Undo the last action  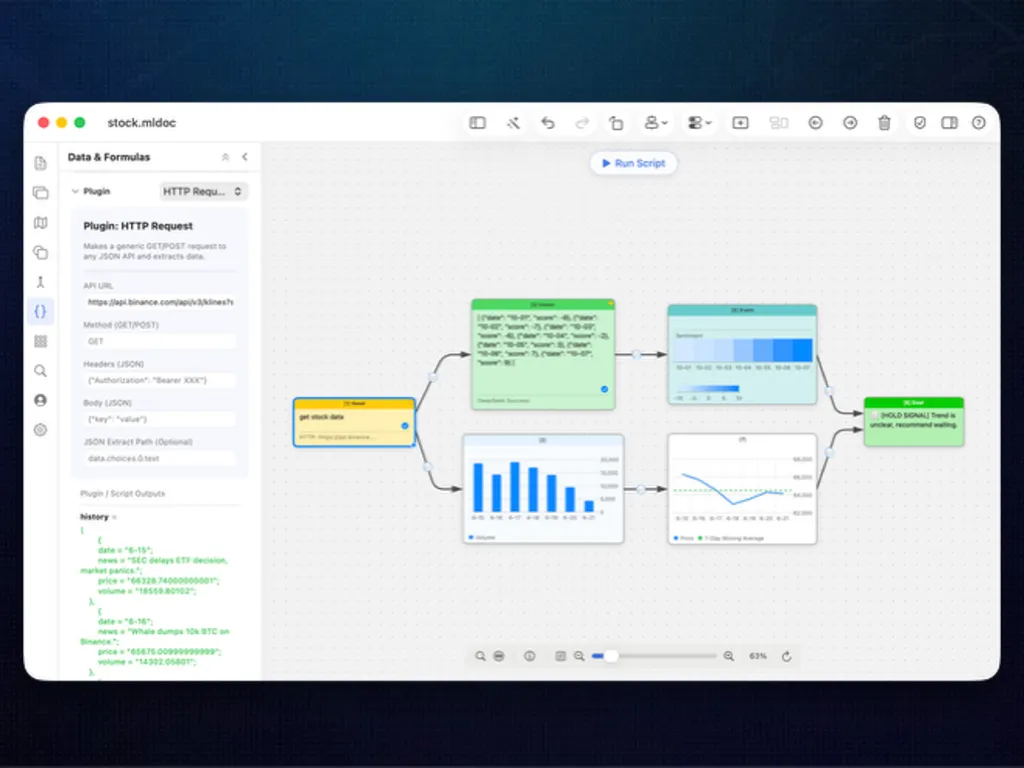[x=548, y=123]
